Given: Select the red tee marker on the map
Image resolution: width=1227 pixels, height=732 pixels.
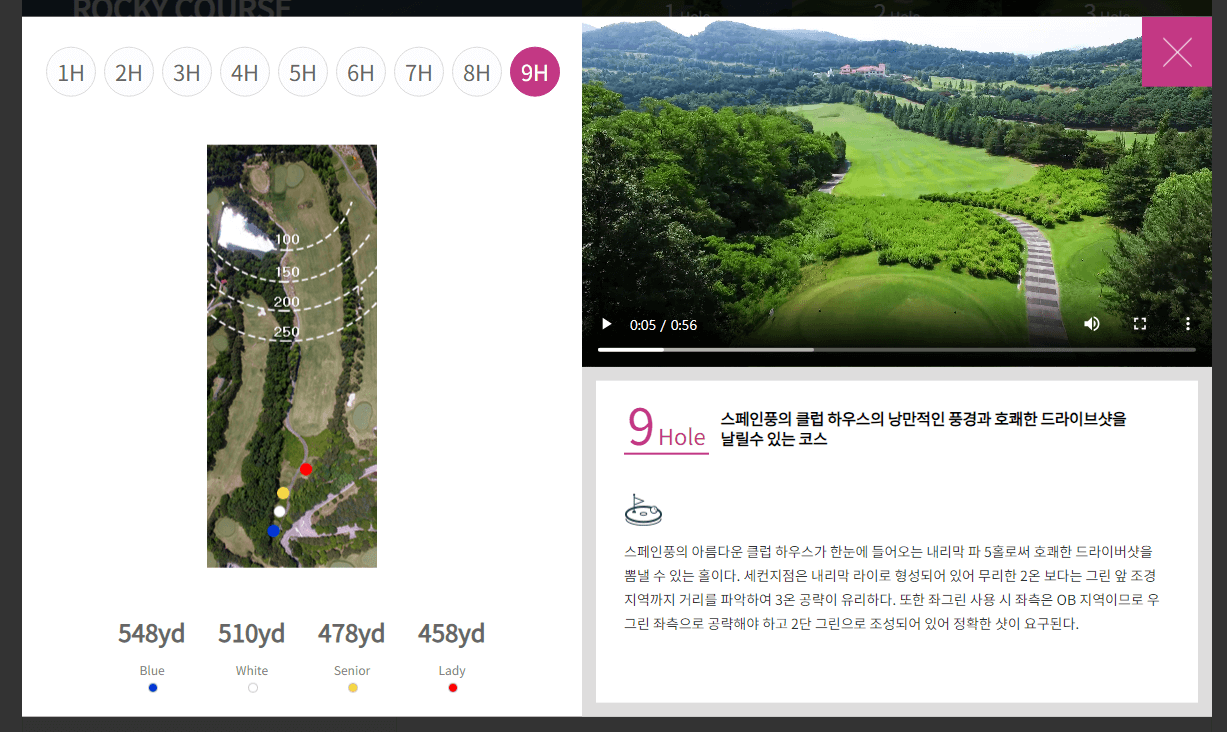Looking at the screenshot, I should pyautogui.click(x=306, y=468).
